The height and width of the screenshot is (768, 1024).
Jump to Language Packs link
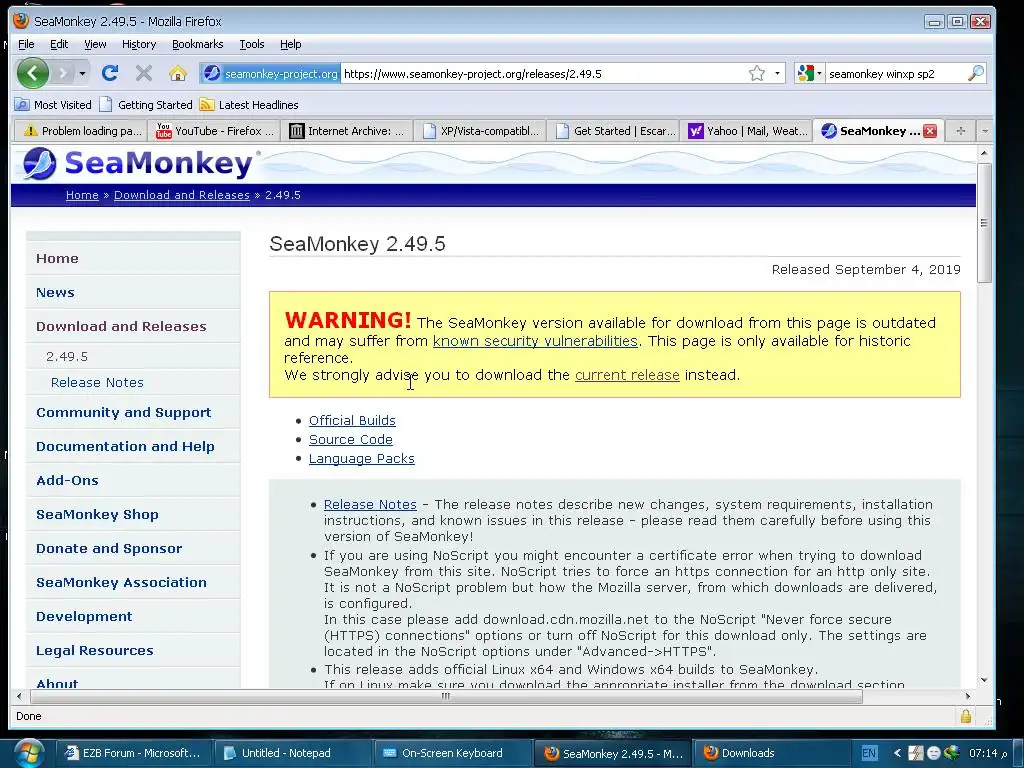pyautogui.click(x=362, y=458)
